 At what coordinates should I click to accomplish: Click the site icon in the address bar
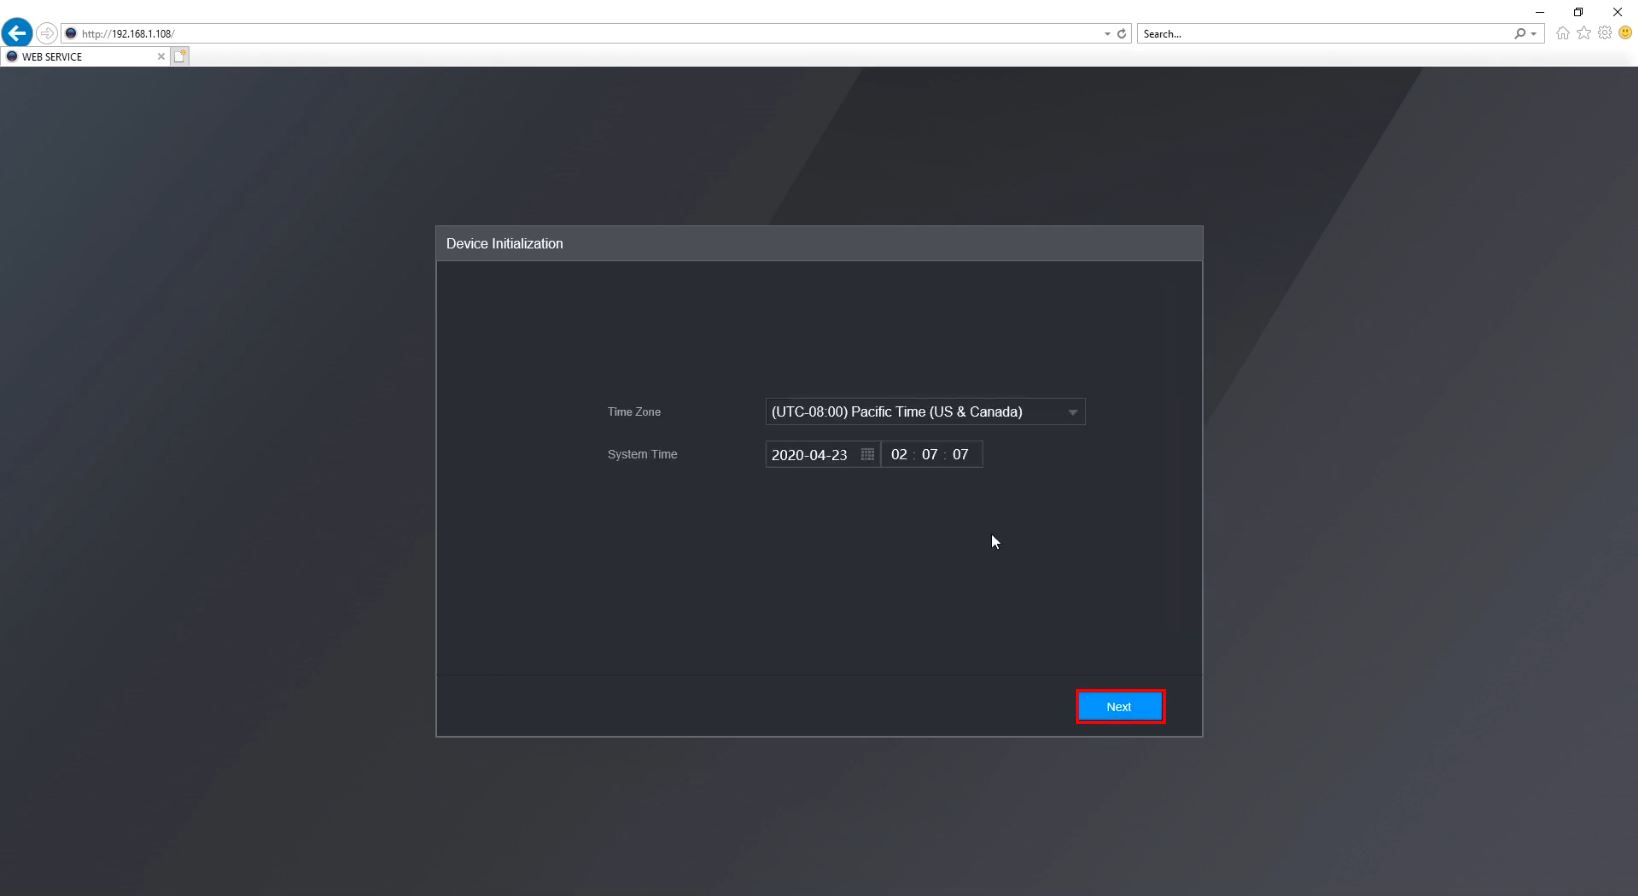(x=71, y=33)
